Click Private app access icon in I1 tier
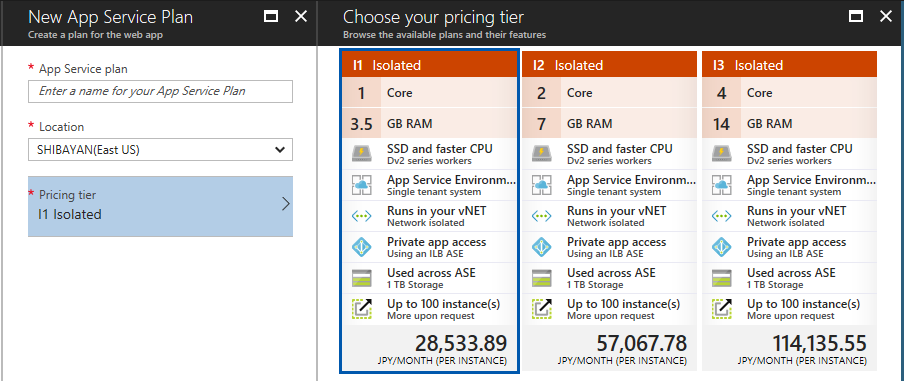Viewport: 904px width, 381px height. click(362, 247)
